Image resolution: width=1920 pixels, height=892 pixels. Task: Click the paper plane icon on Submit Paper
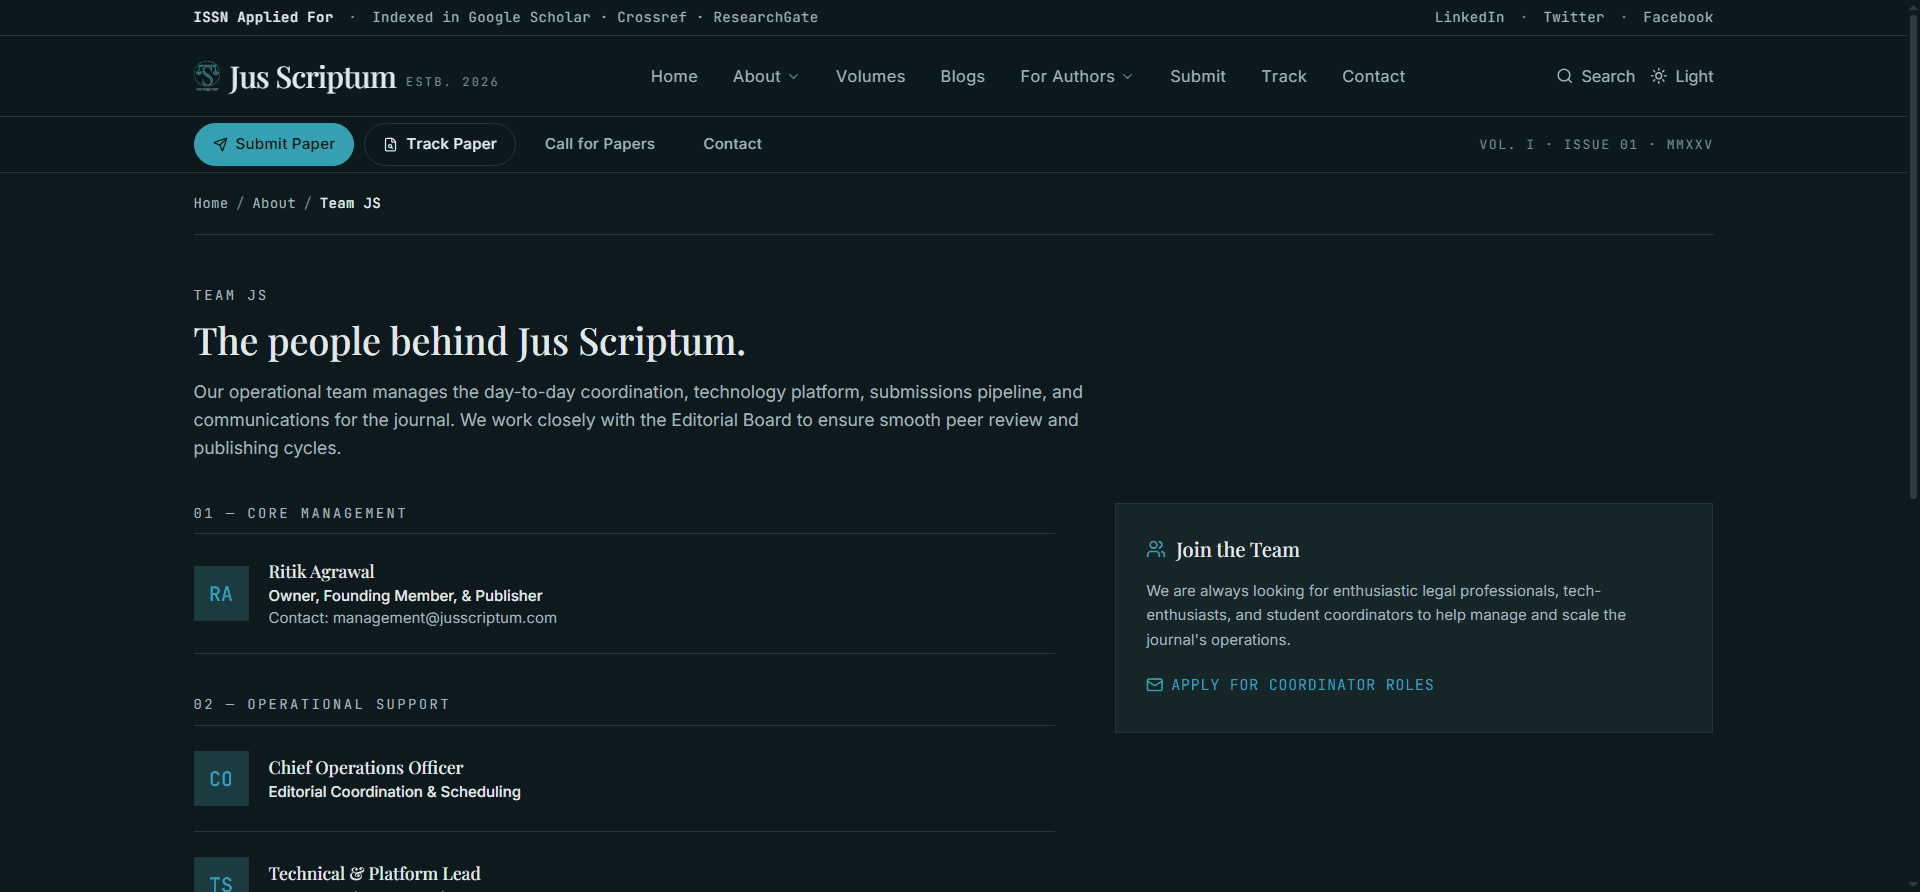pos(220,144)
